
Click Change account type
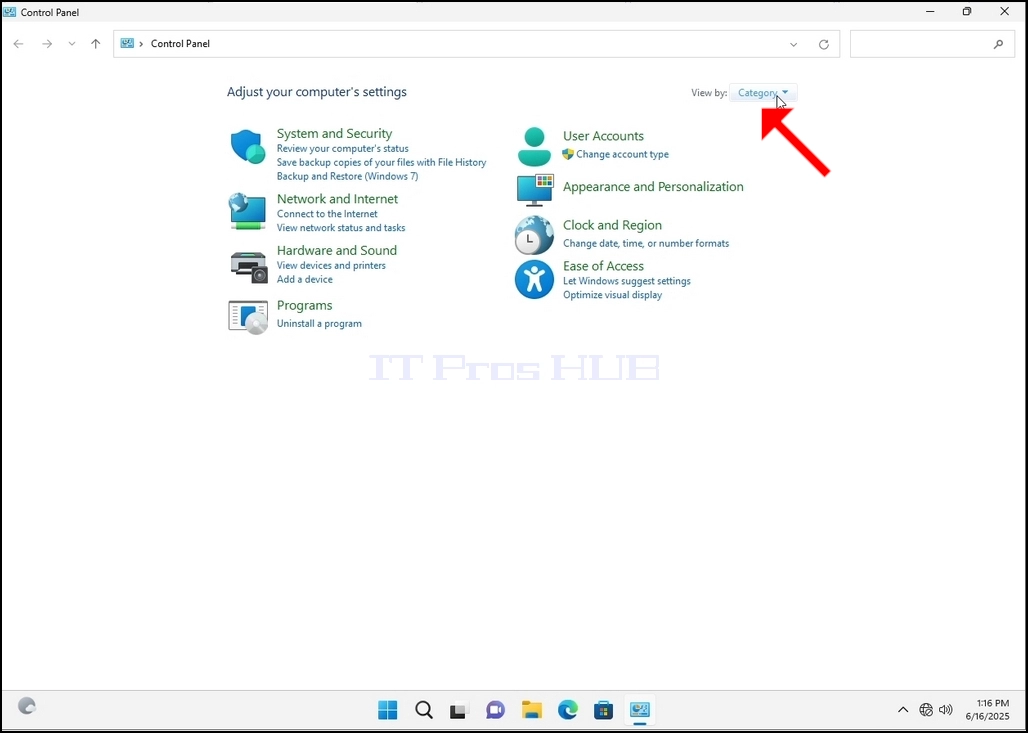click(622, 154)
